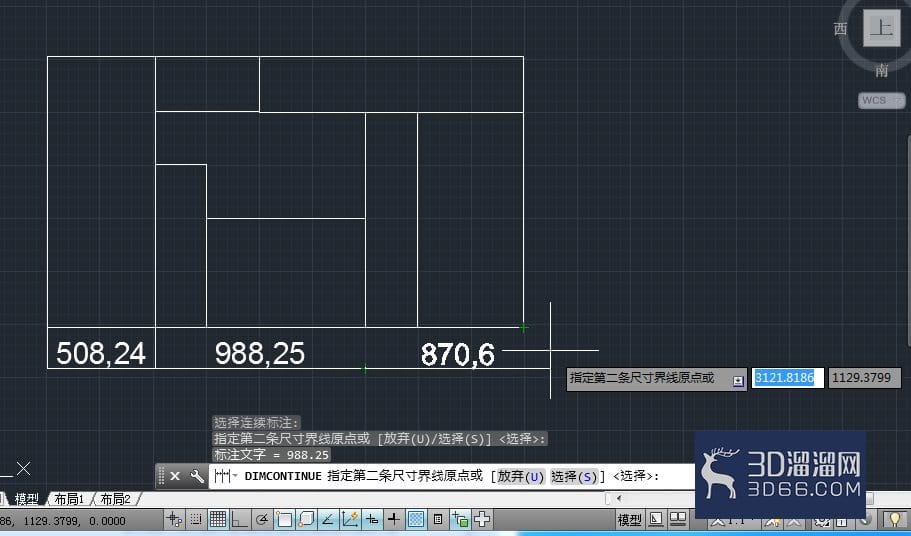This screenshot has height=536, width=911.
Task: Toggle Infer Constraints in status bar
Action: pos(174,519)
